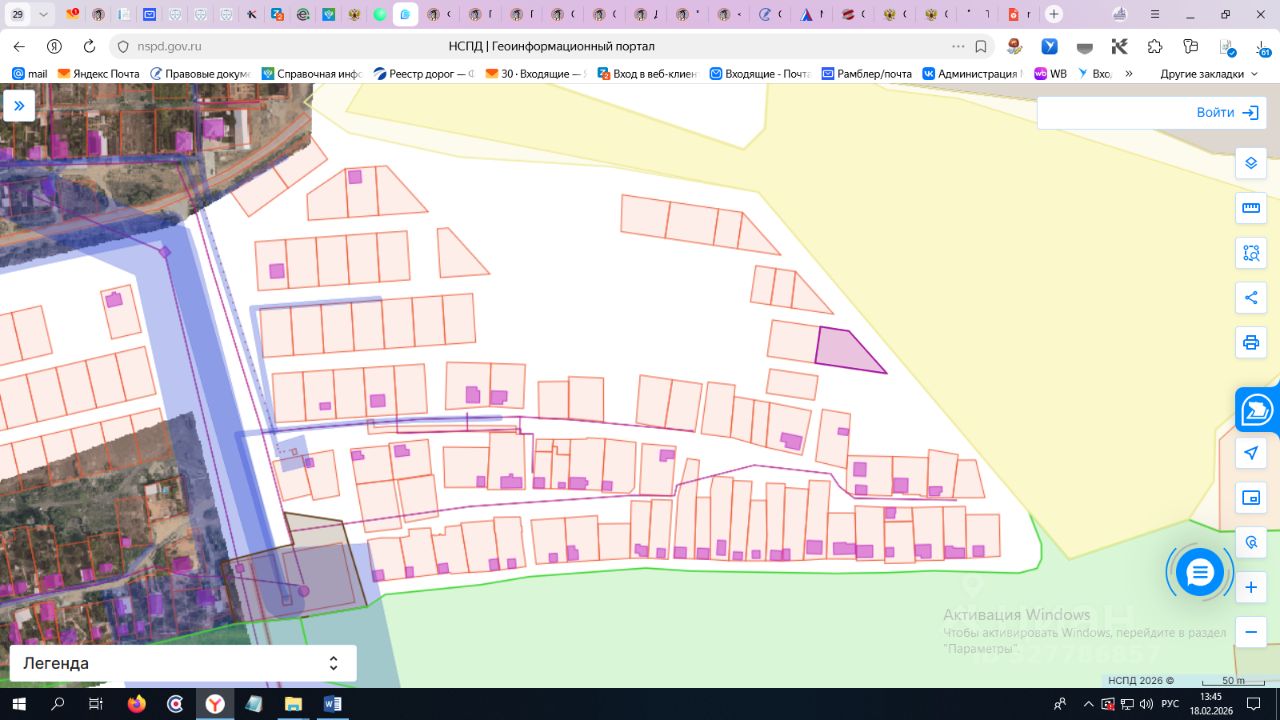The height and width of the screenshot is (720, 1280).
Task: Open the chat assistant bubble
Action: click(x=1199, y=573)
